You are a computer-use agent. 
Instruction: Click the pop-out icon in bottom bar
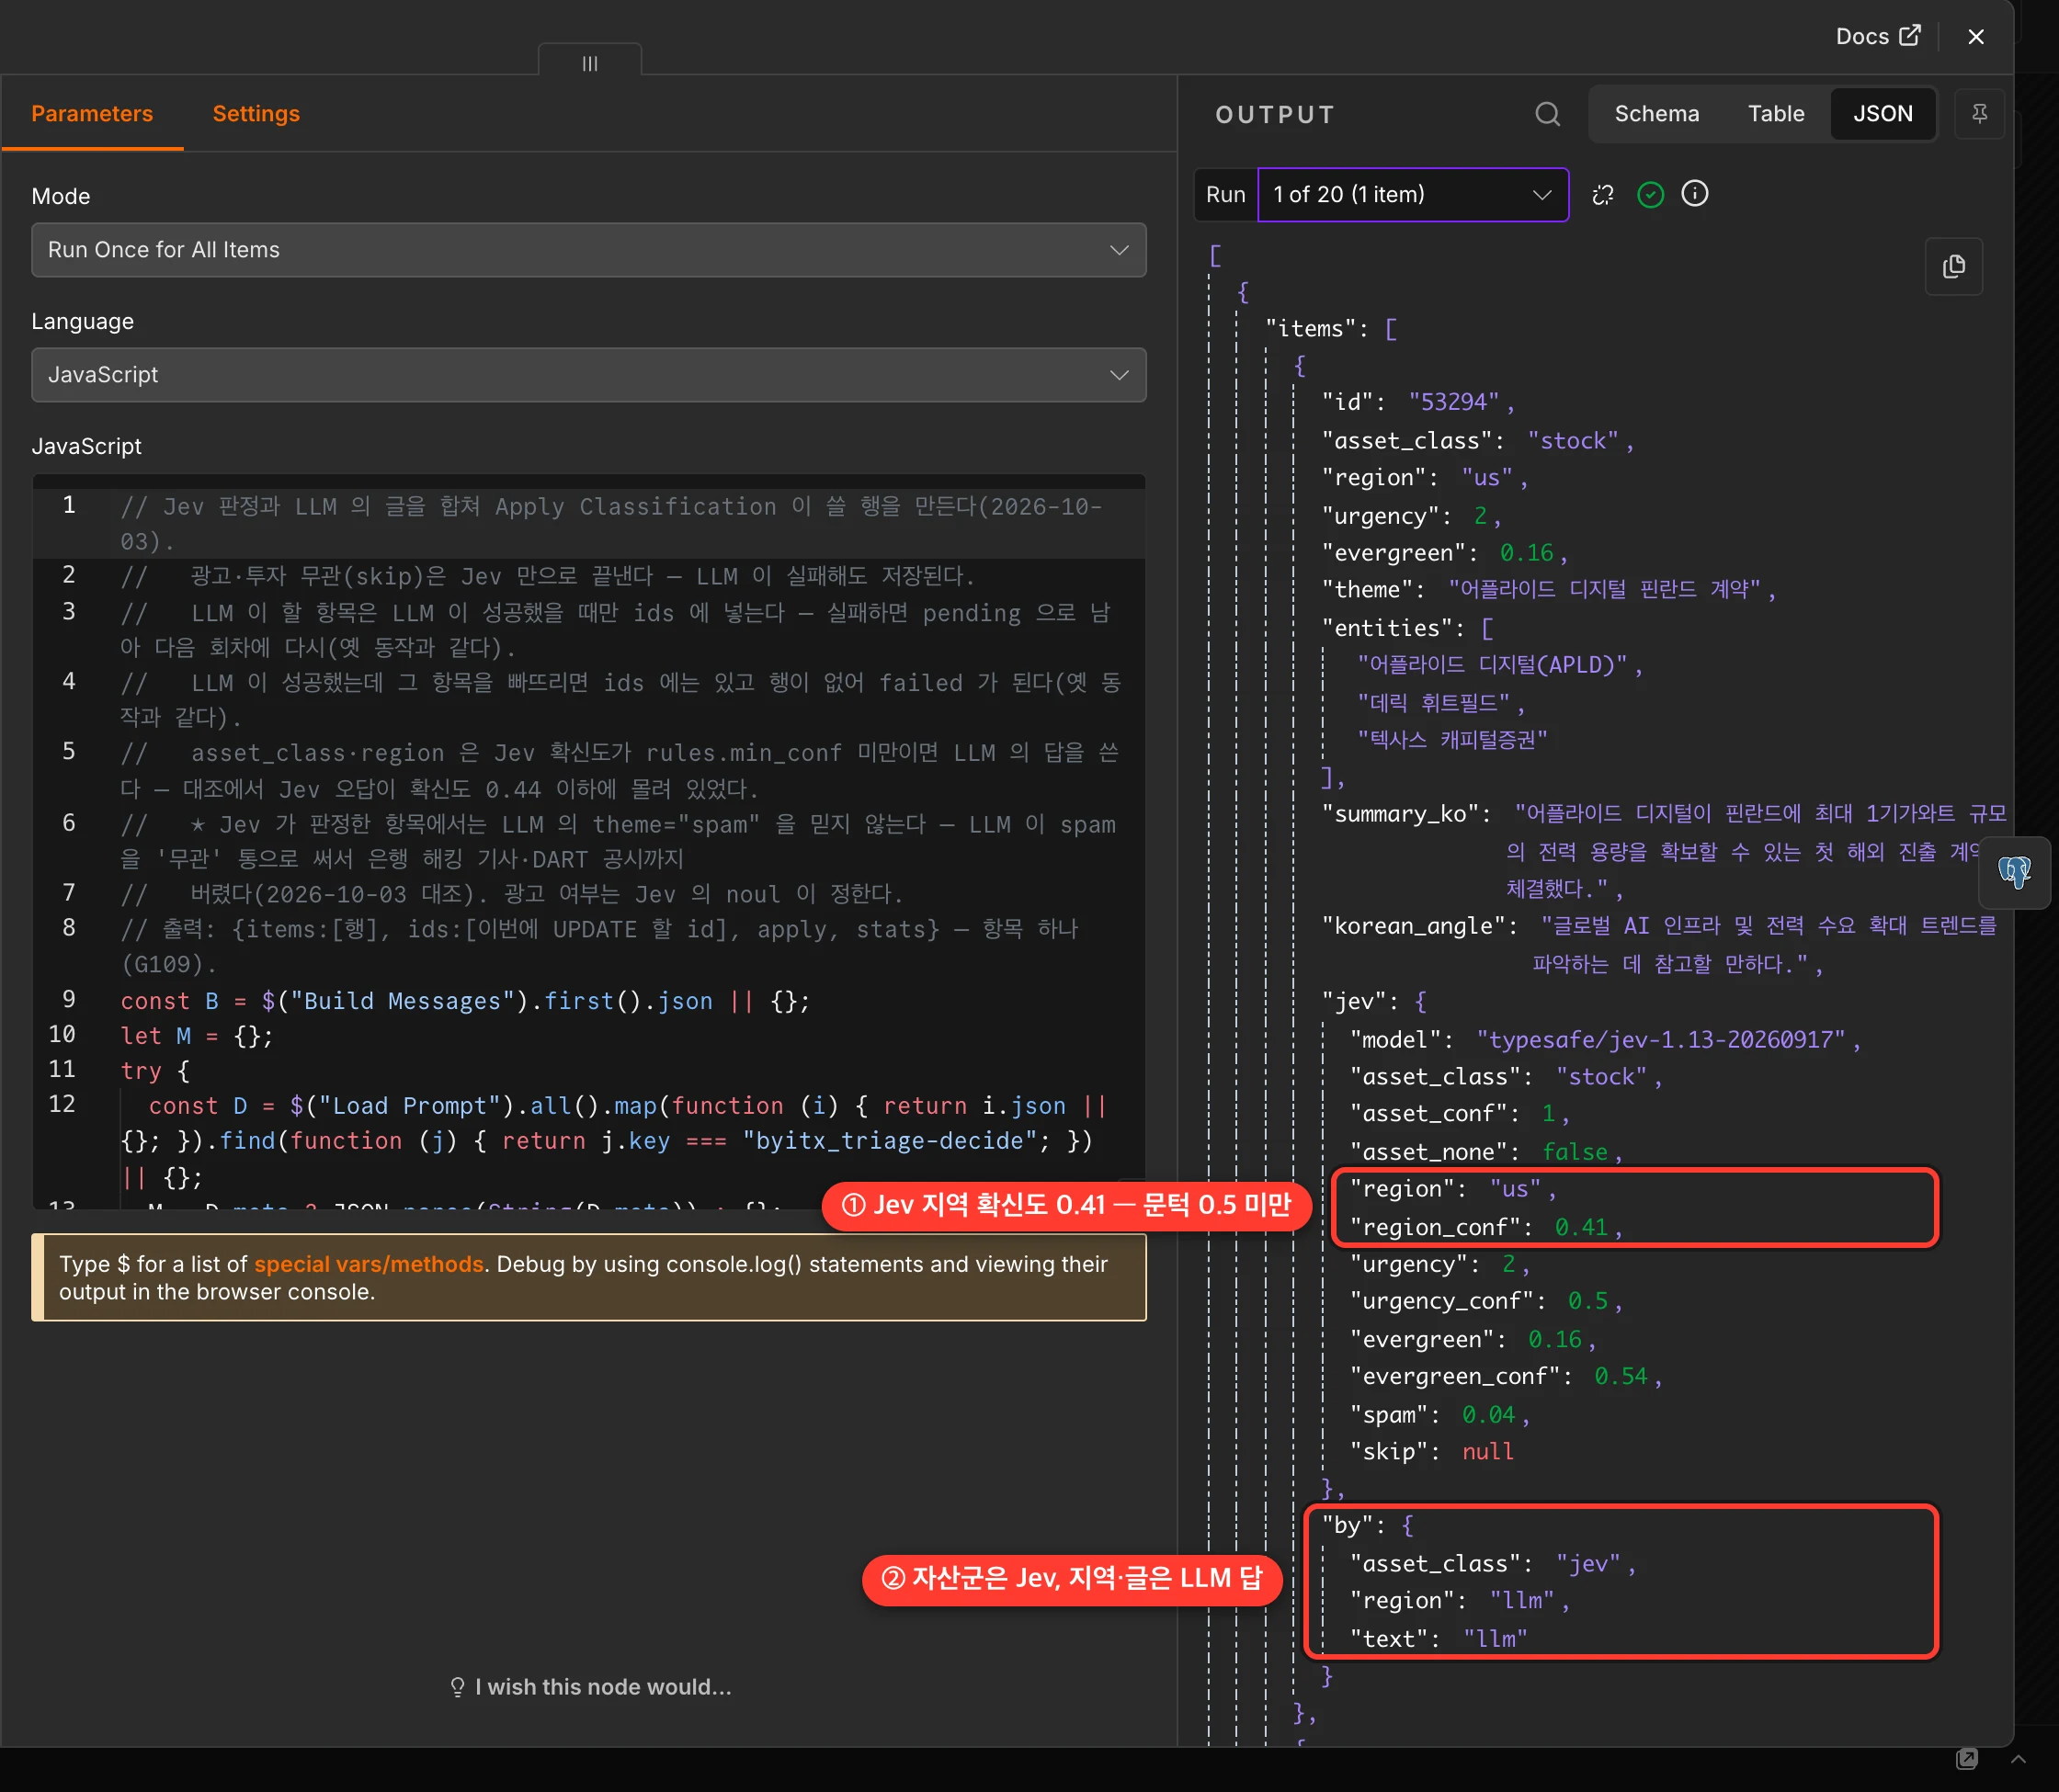pyautogui.click(x=1966, y=1759)
